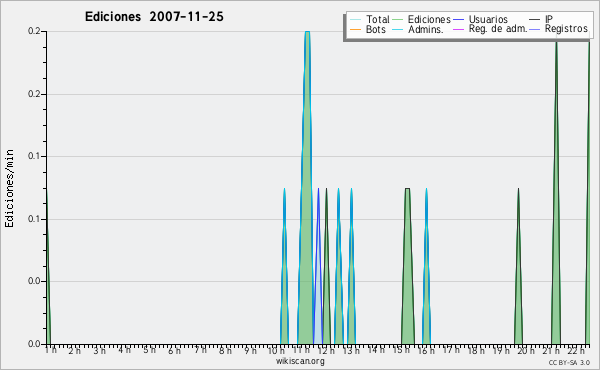Click the '7 h' x-axis label
The width and height of the screenshot is (600, 370).
[x=200, y=350]
